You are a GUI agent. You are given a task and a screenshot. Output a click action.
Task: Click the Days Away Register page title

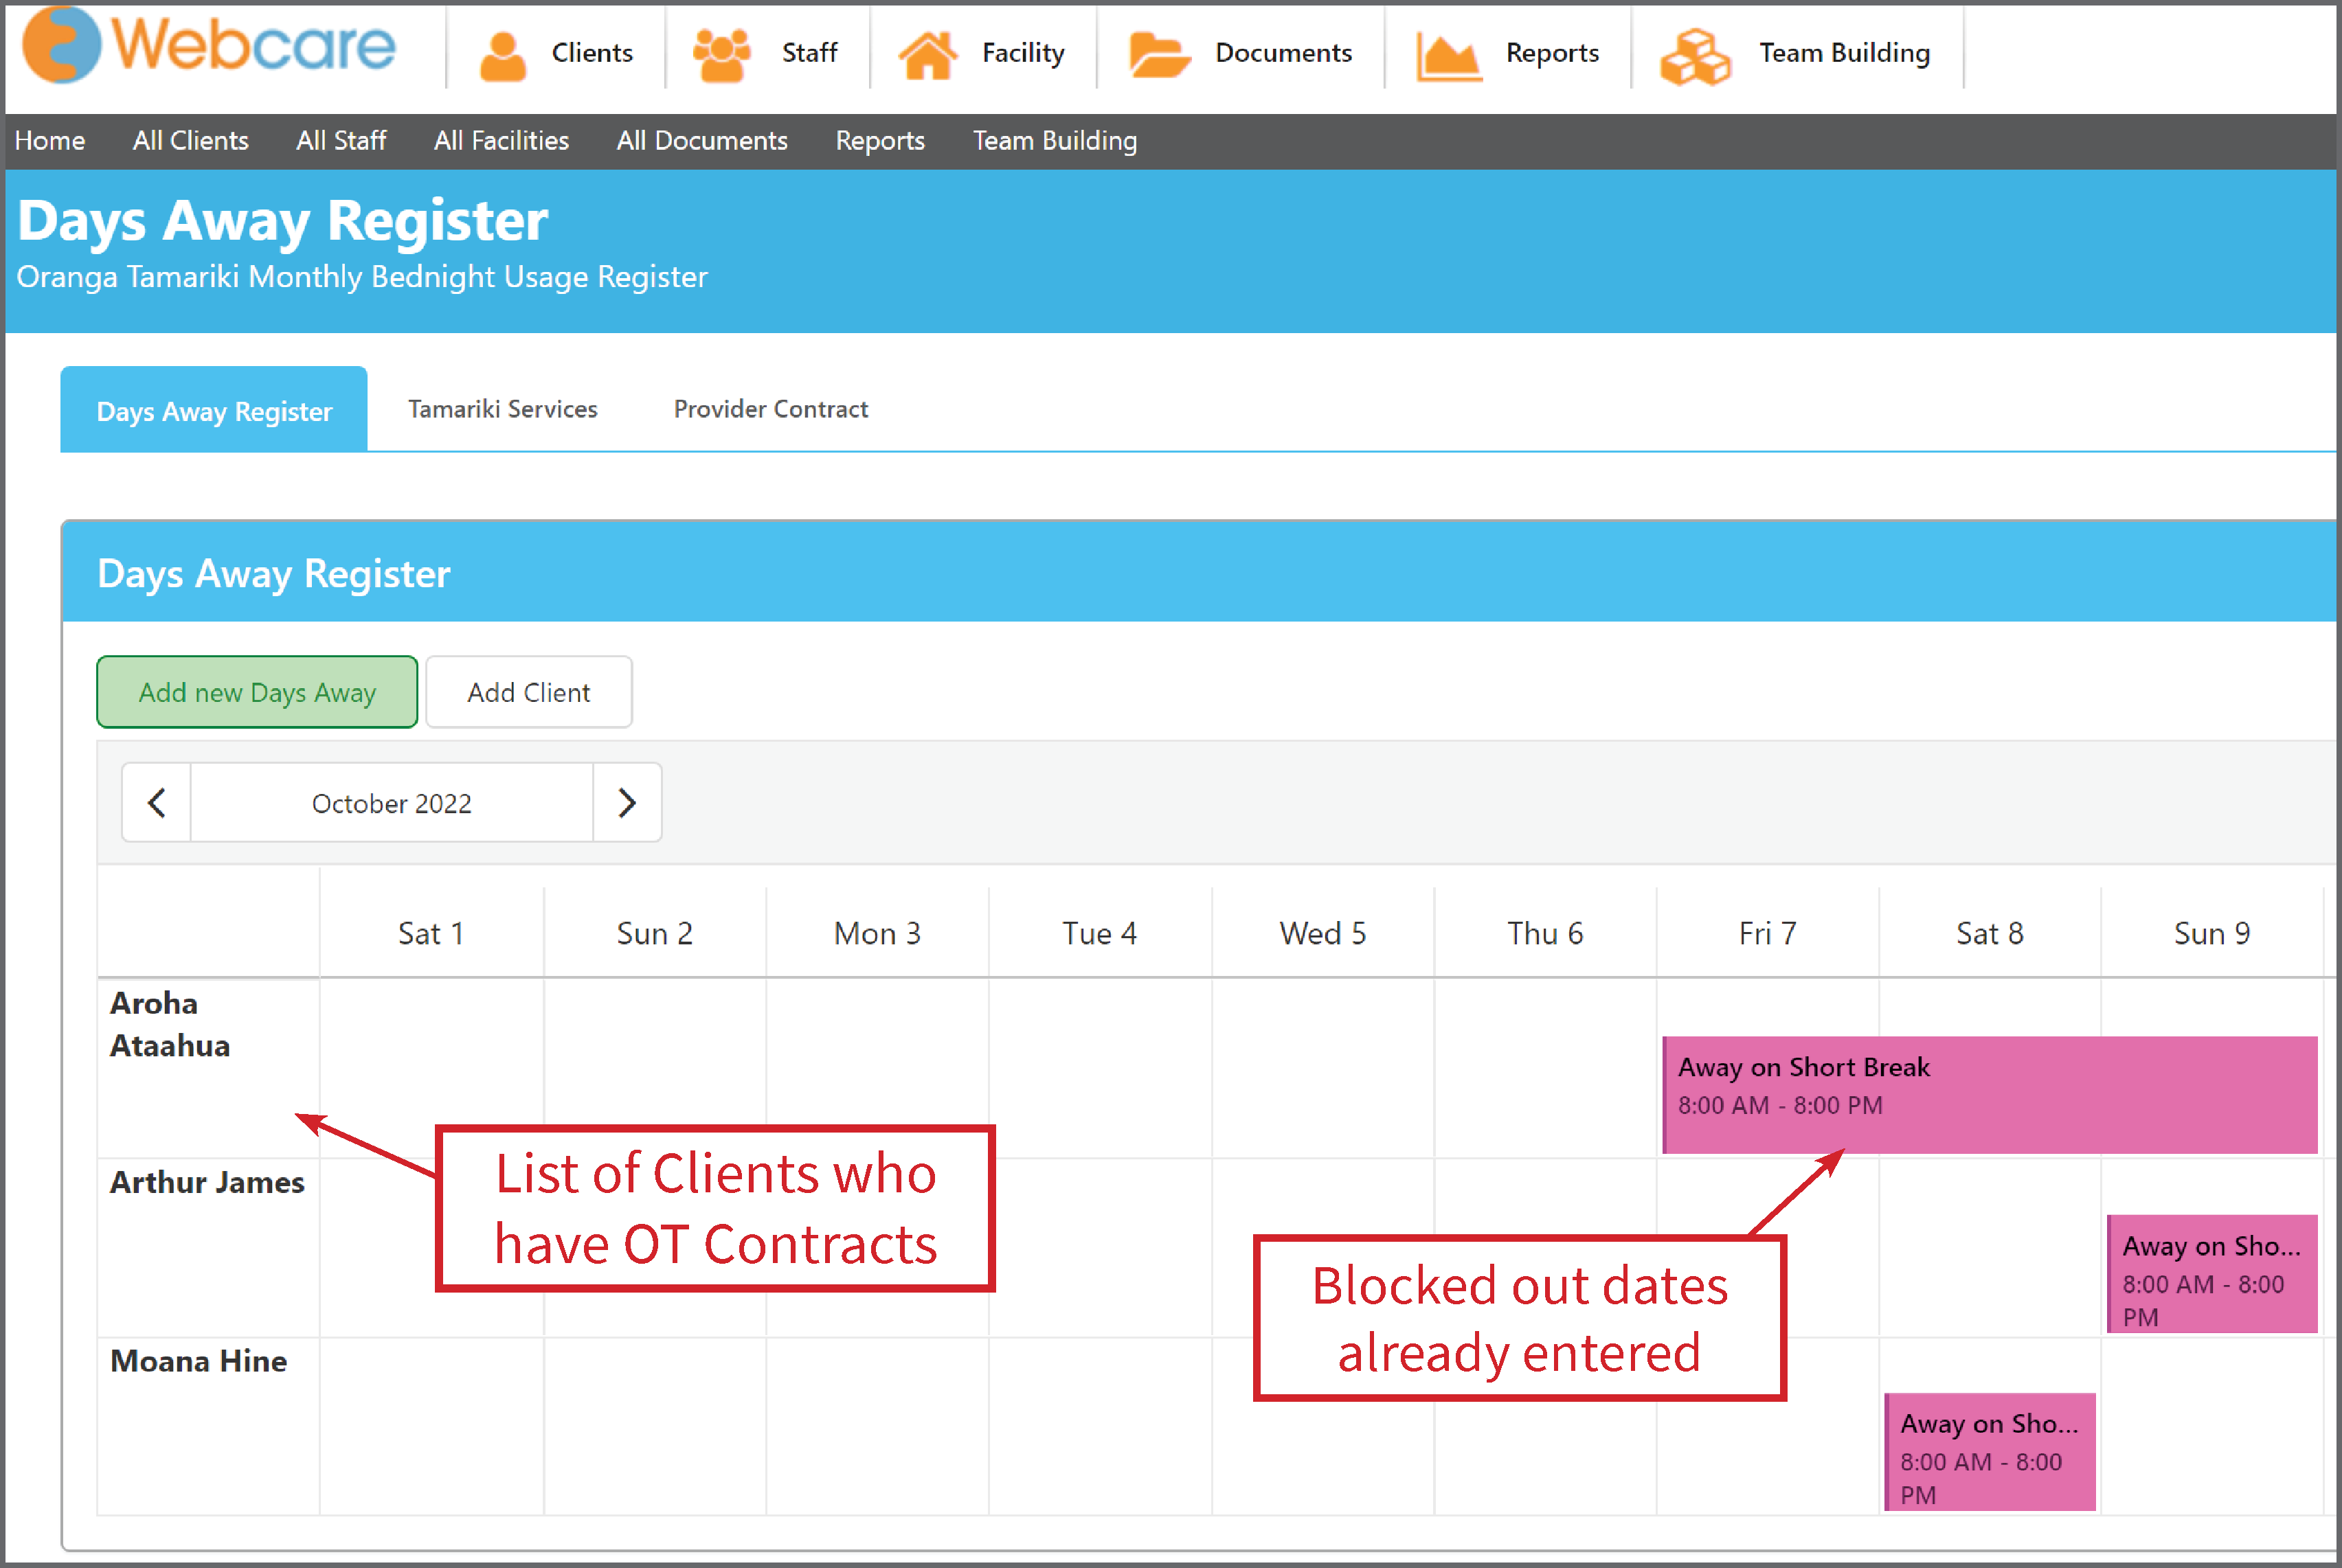click(x=282, y=221)
